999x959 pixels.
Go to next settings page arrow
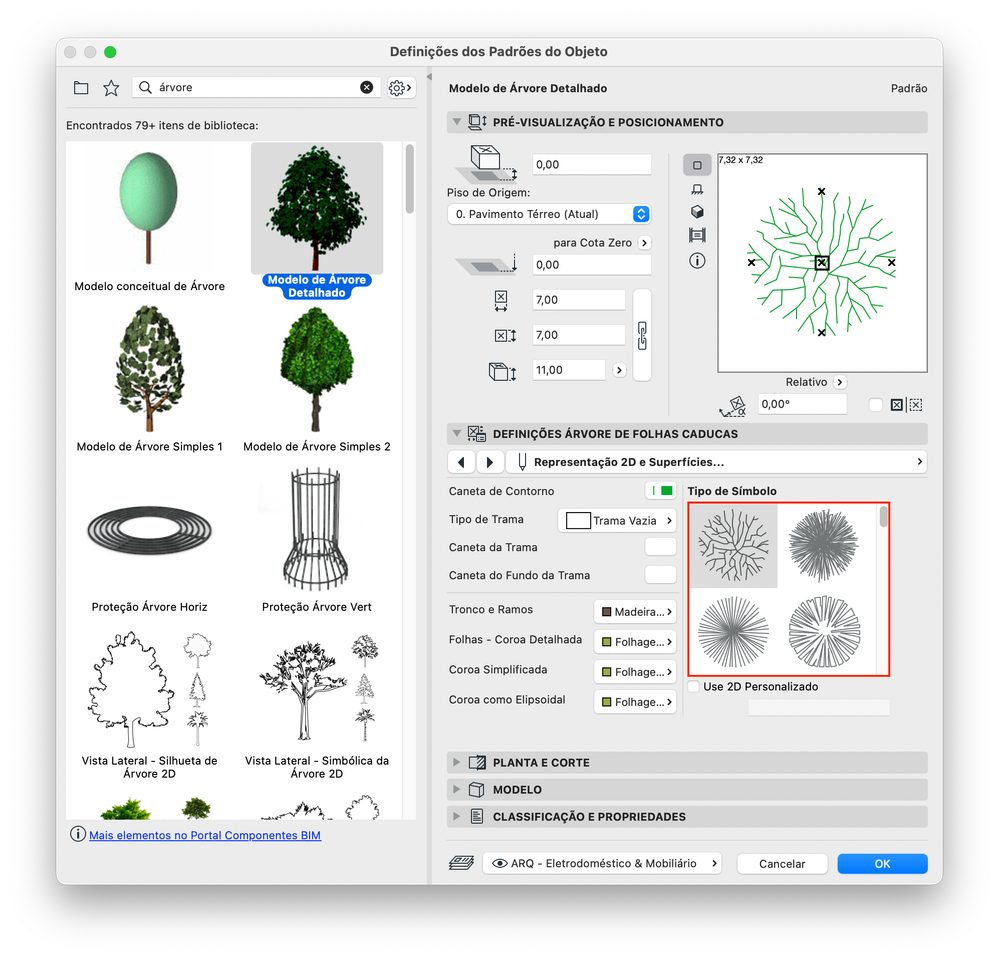click(x=489, y=462)
